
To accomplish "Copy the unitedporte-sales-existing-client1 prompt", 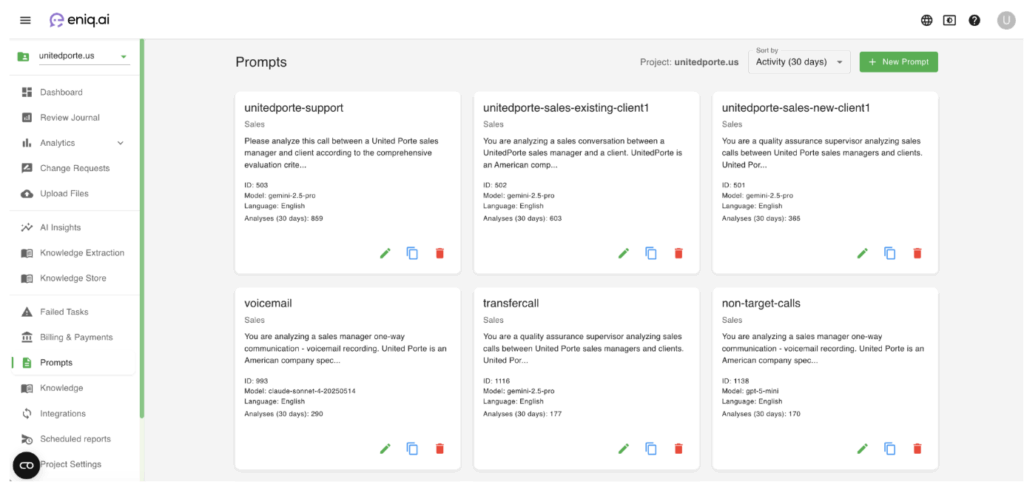I will pos(651,253).
